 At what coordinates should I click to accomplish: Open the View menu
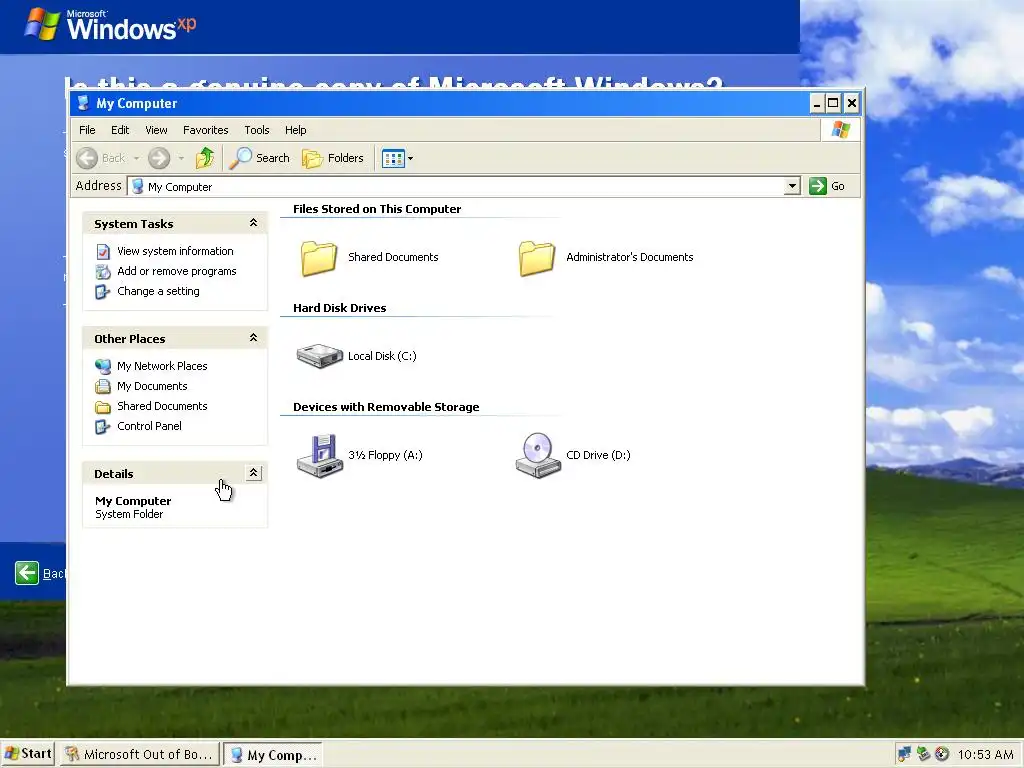pyautogui.click(x=156, y=130)
